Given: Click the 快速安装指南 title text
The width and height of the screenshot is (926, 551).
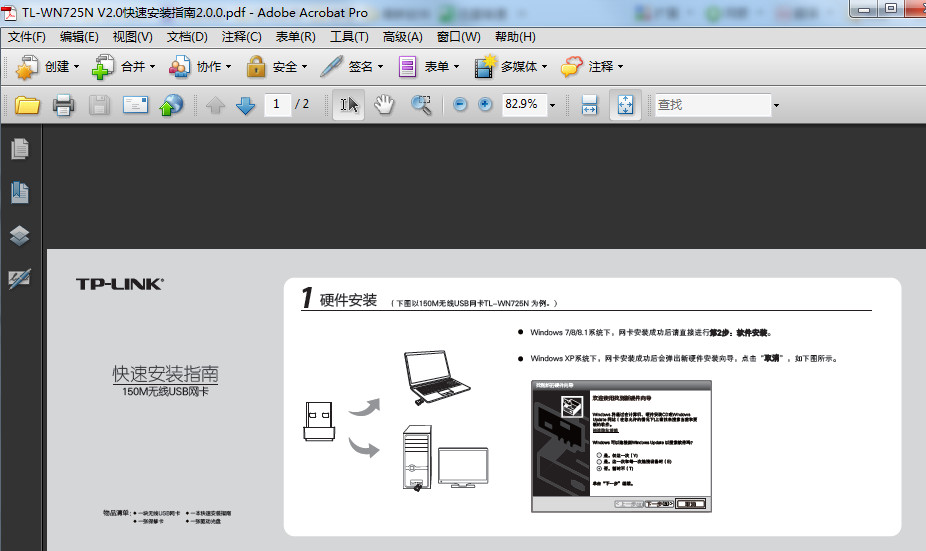Looking at the screenshot, I should (165, 373).
